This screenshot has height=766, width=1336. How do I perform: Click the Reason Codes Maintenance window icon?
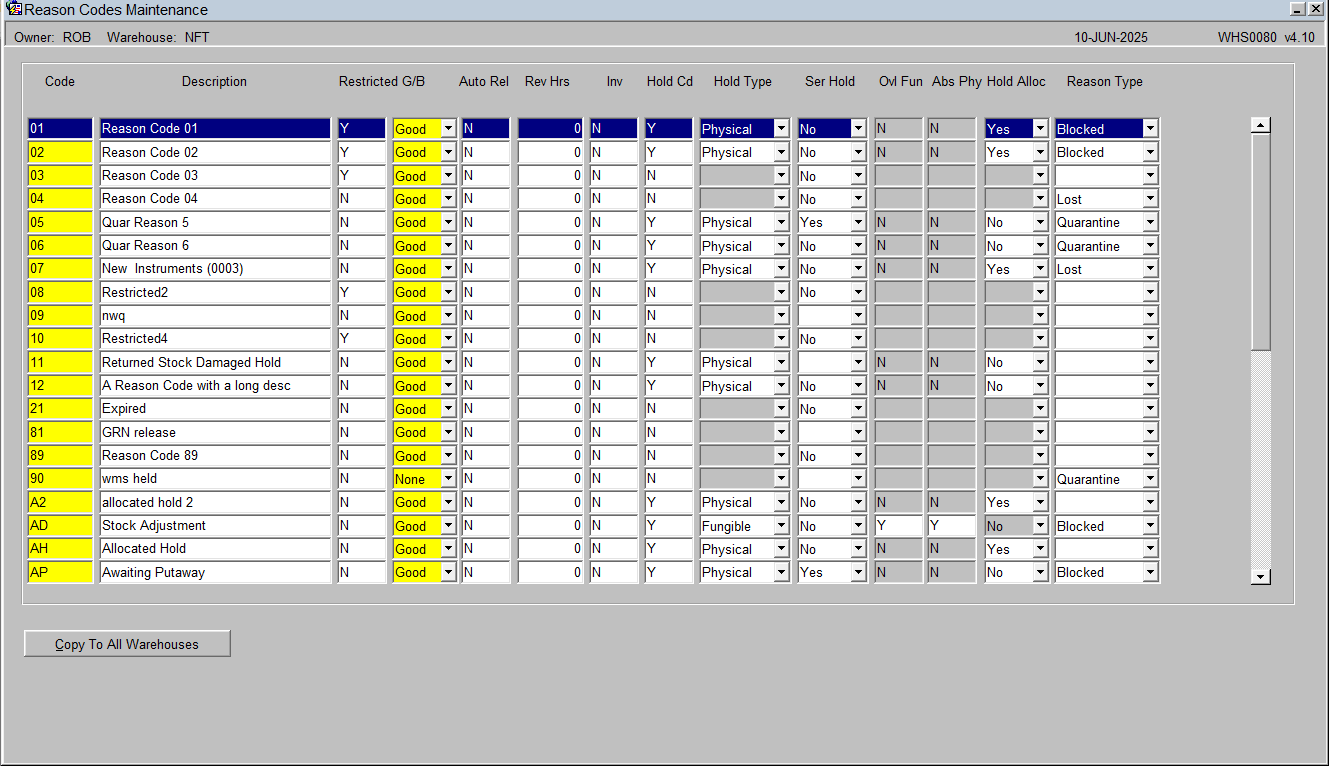[14, 9]
